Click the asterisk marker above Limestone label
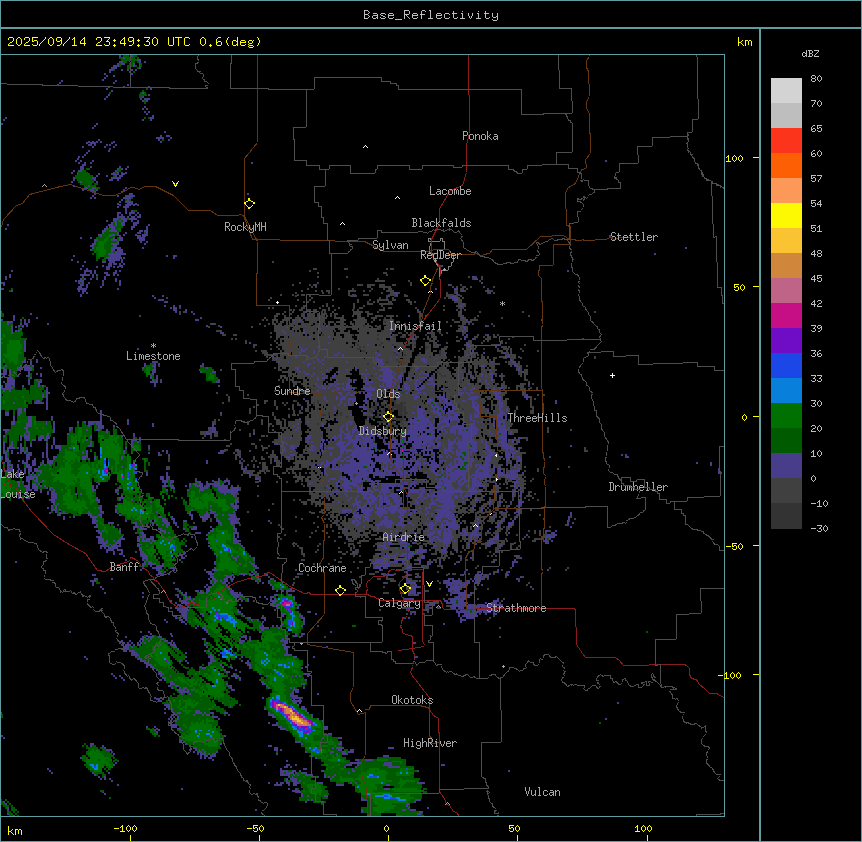The width and height of the screenshot is (862, 842). point(153,346)
